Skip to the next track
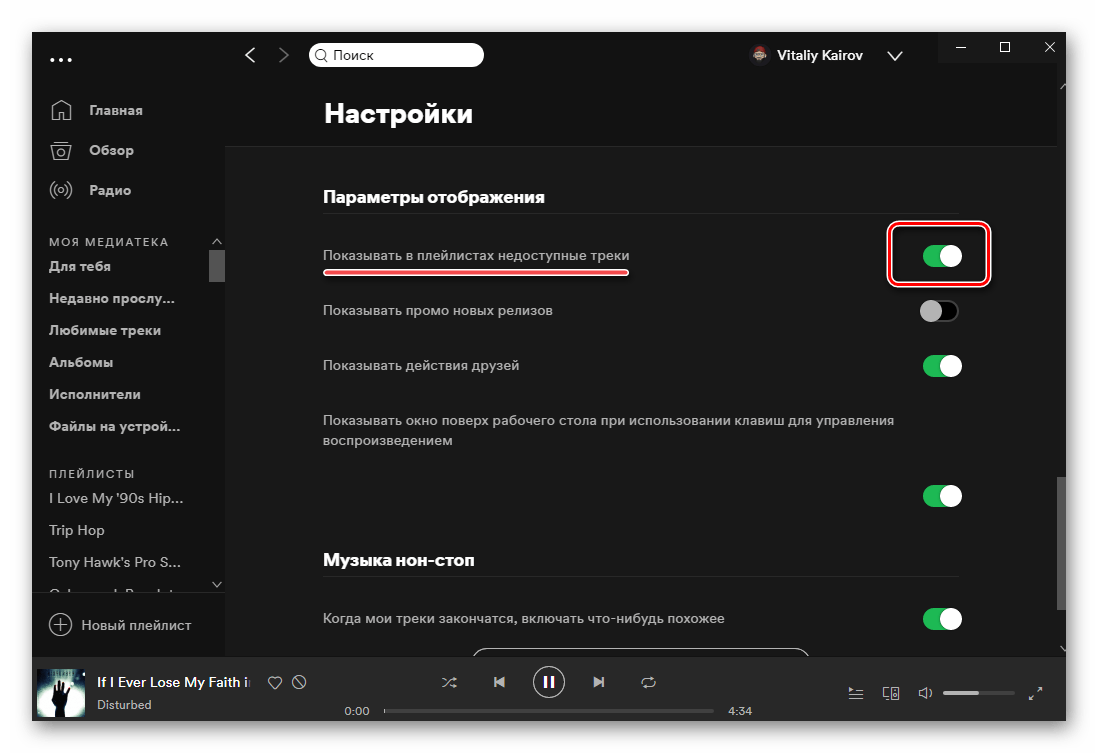This screenshot has width=1098, height=753. (598, 682)
